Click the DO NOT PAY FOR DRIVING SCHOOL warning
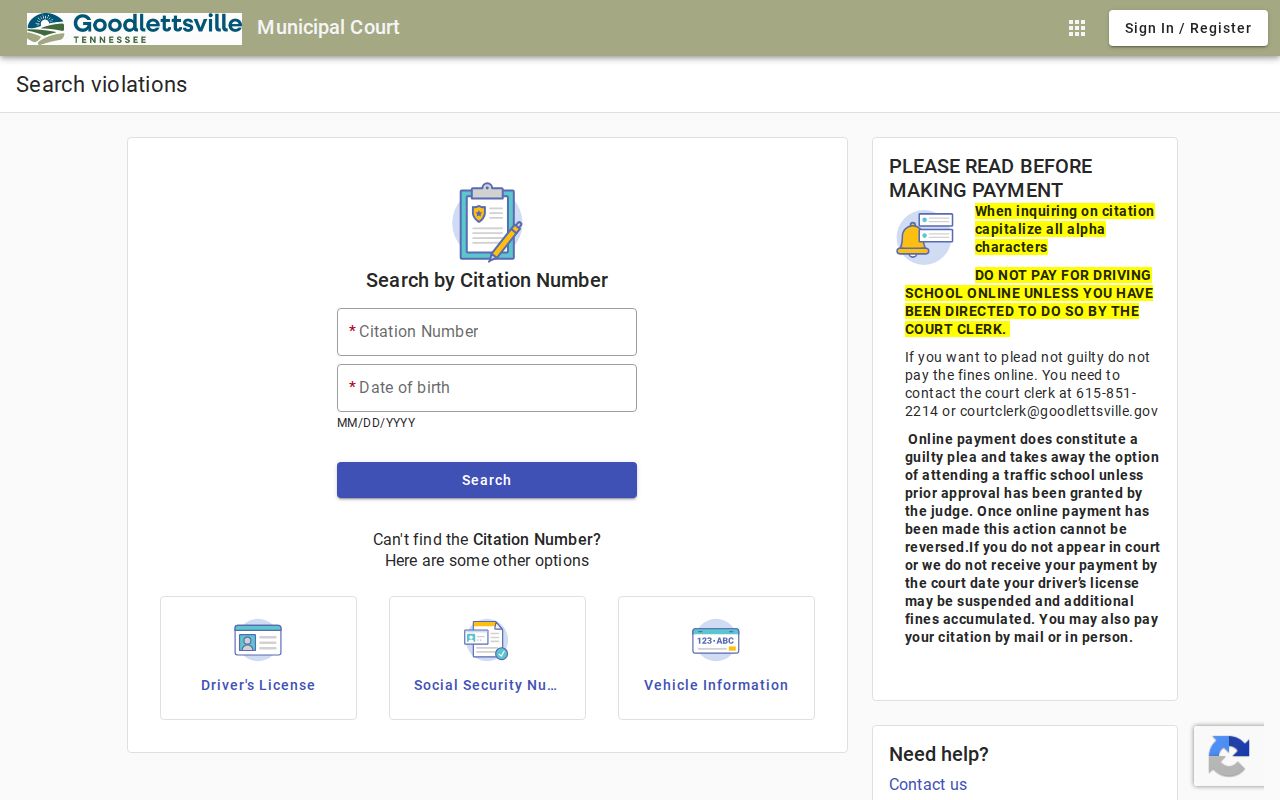 [x=1029, y=302]
